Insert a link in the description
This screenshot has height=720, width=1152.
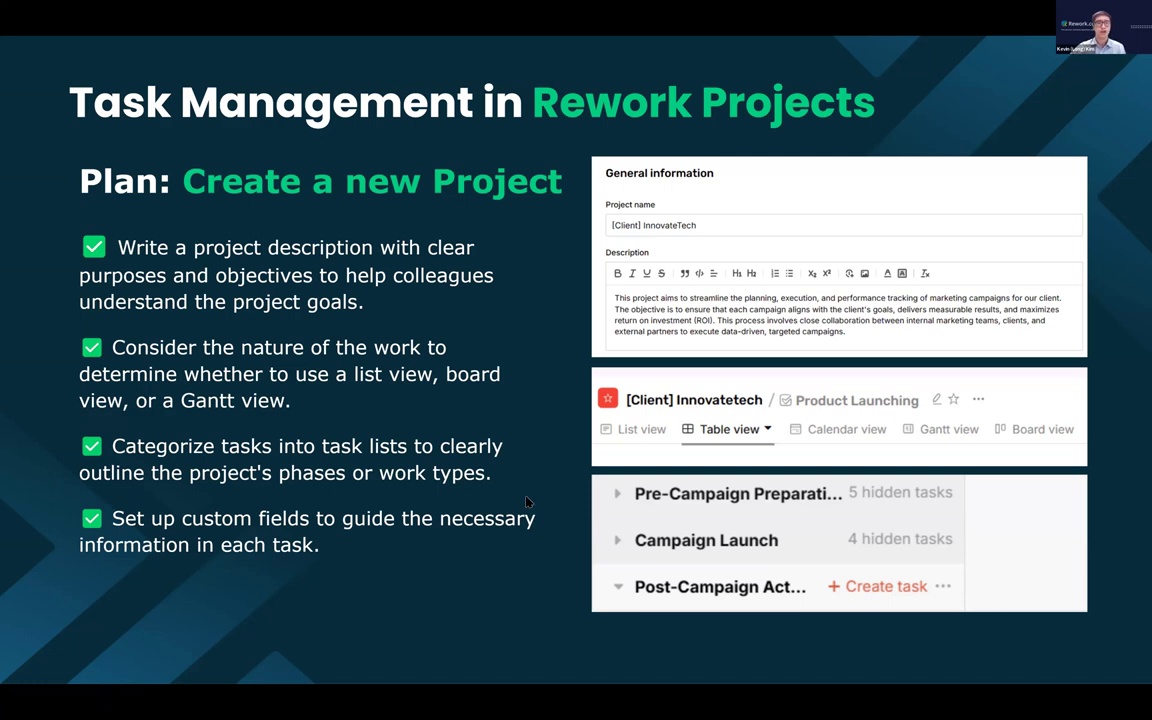[x=849, y=273]
